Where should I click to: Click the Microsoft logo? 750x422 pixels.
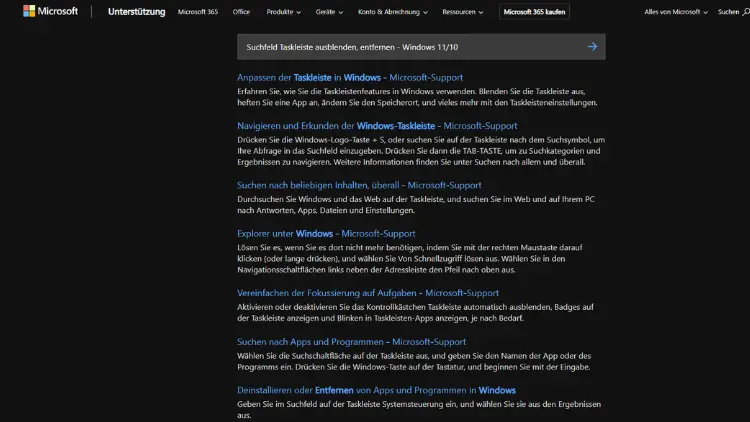pyautogui.click(x=50, y=11)
